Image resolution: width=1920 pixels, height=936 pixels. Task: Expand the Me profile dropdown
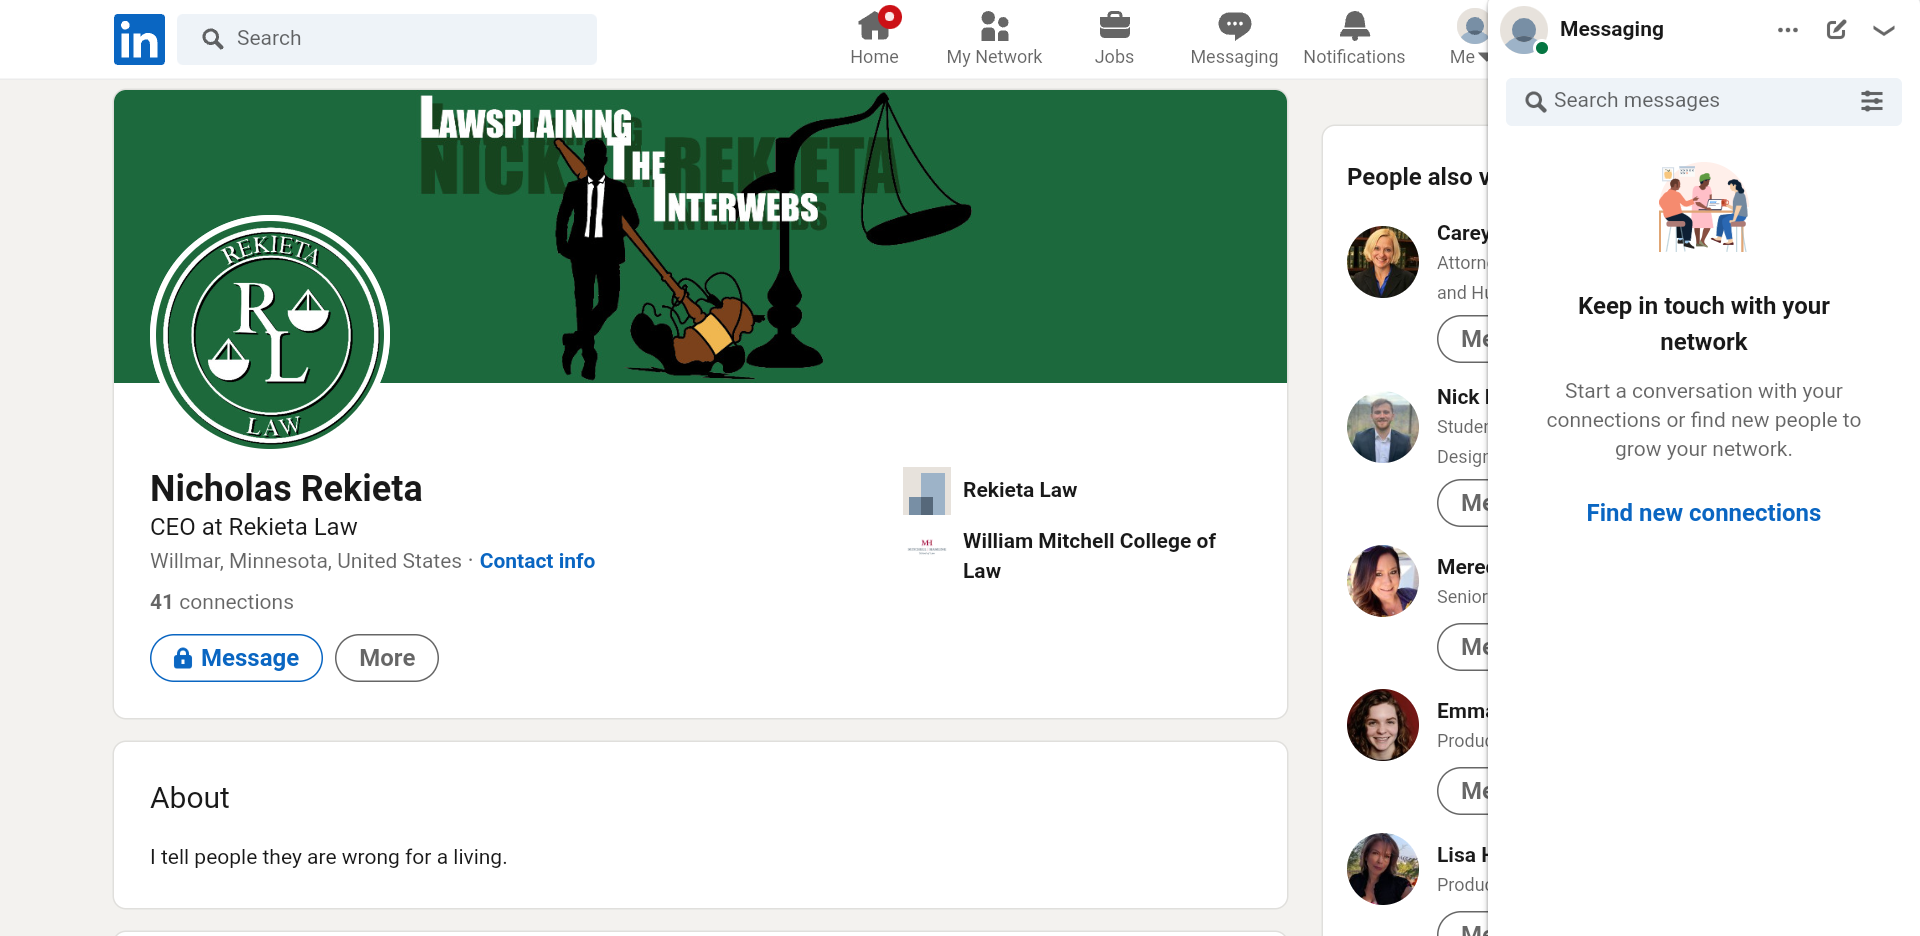pyautogui.click(x=1468, y=39)
